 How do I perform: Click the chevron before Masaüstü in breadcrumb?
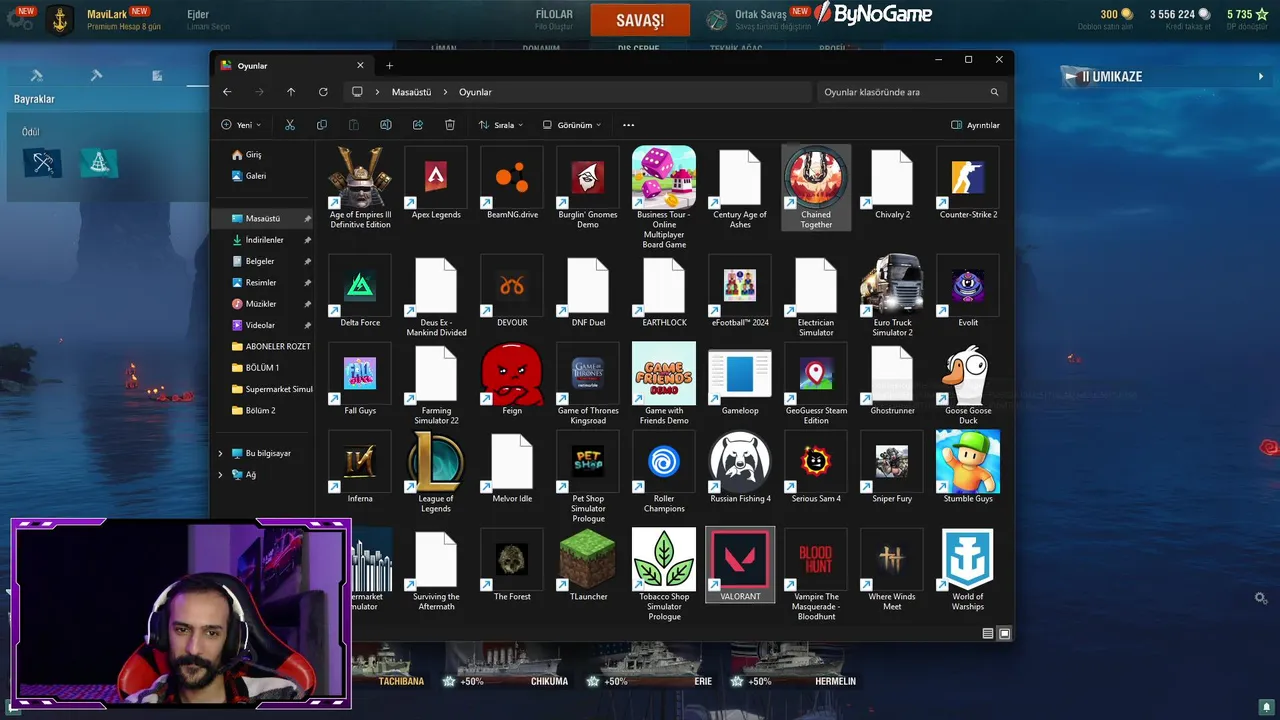coord(377,92)
